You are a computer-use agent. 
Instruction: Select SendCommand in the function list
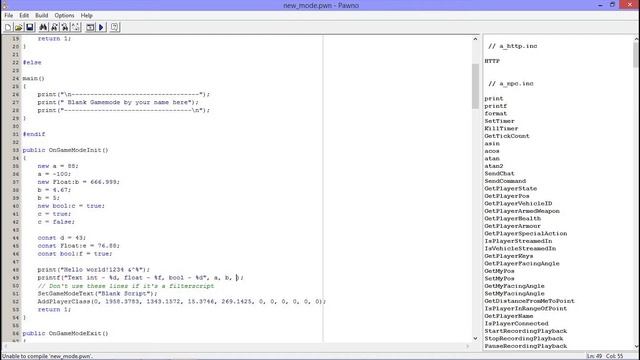(505, 181)
